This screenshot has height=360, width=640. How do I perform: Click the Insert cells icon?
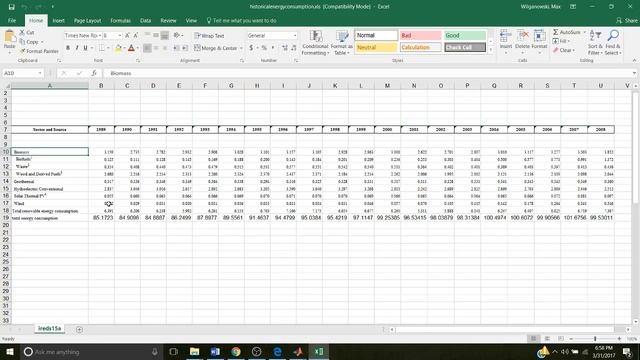[x=506, y=36]
